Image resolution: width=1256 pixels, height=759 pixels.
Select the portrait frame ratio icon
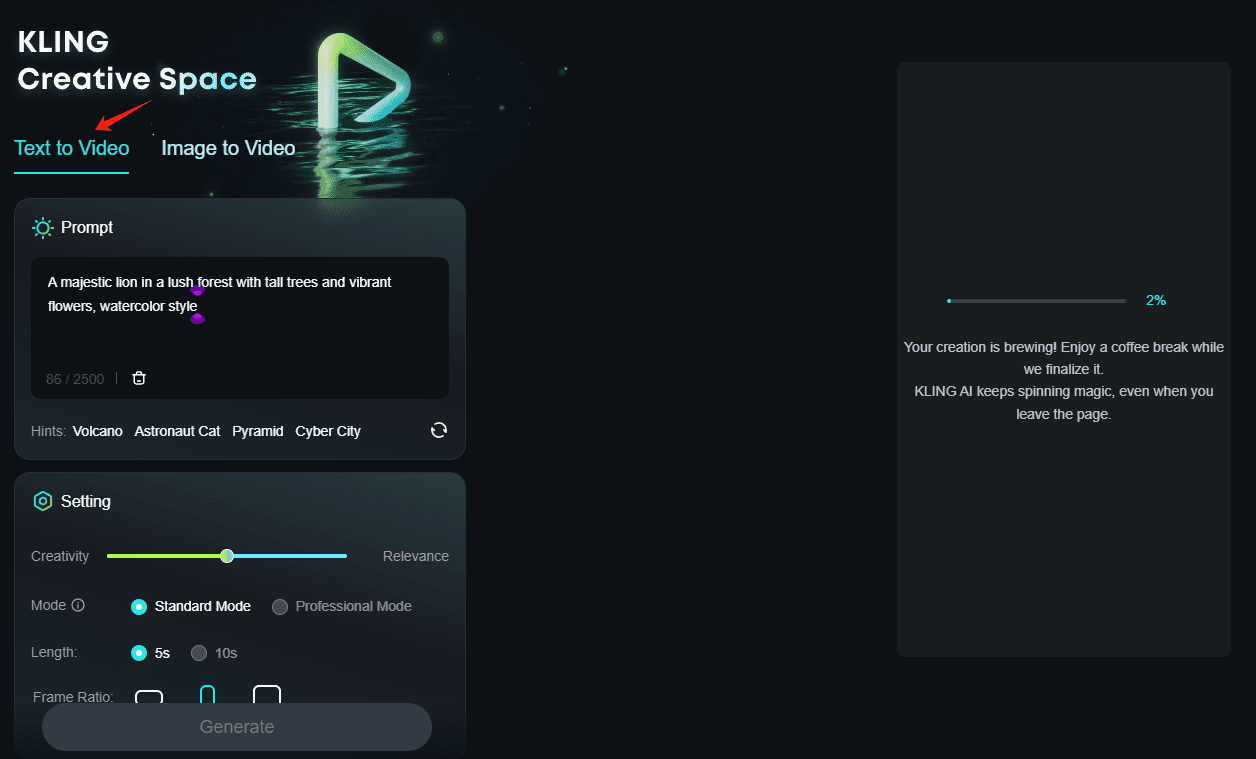click(x=207, y=694)
